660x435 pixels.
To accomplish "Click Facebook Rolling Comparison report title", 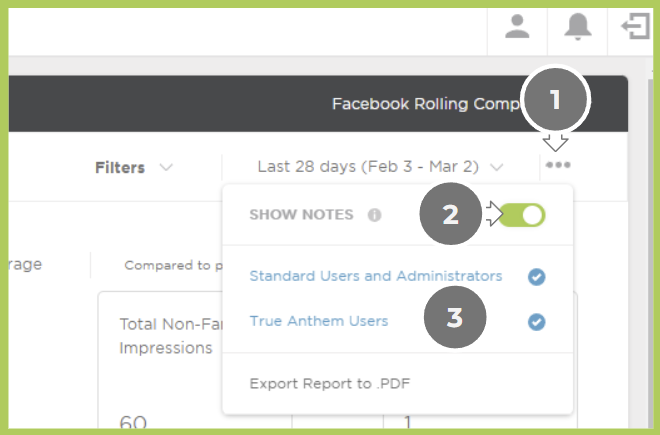I will [x=425, y=104].
